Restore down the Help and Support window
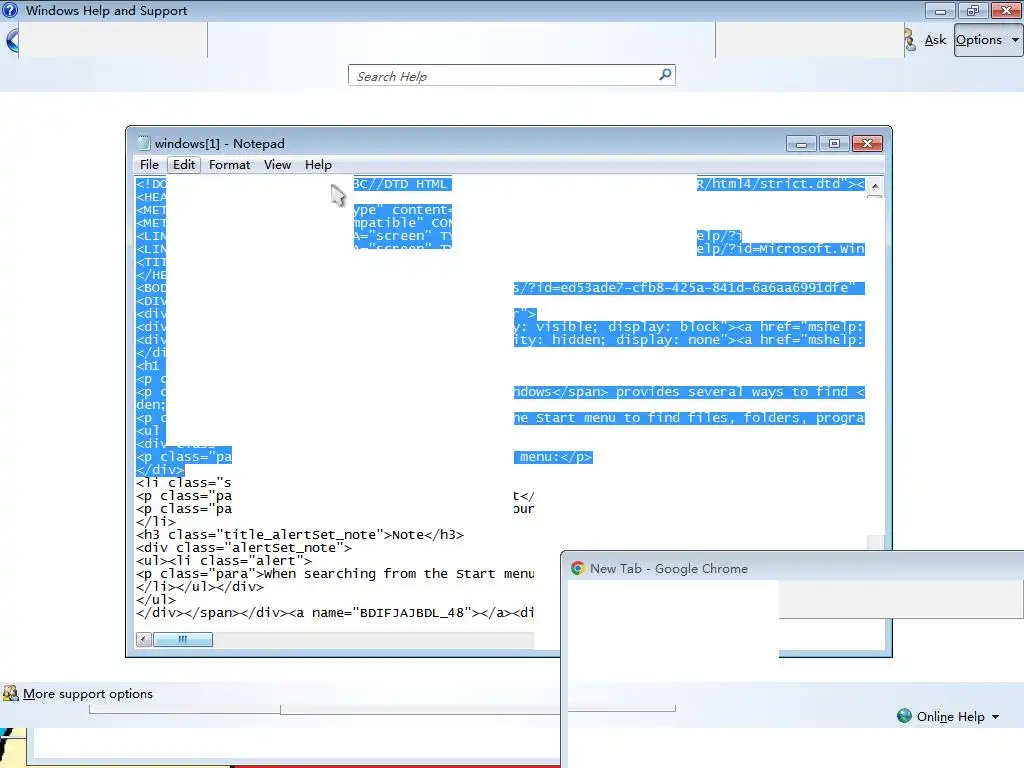Viewport: 1024px width, 768px height. click(x=973, y=10)
